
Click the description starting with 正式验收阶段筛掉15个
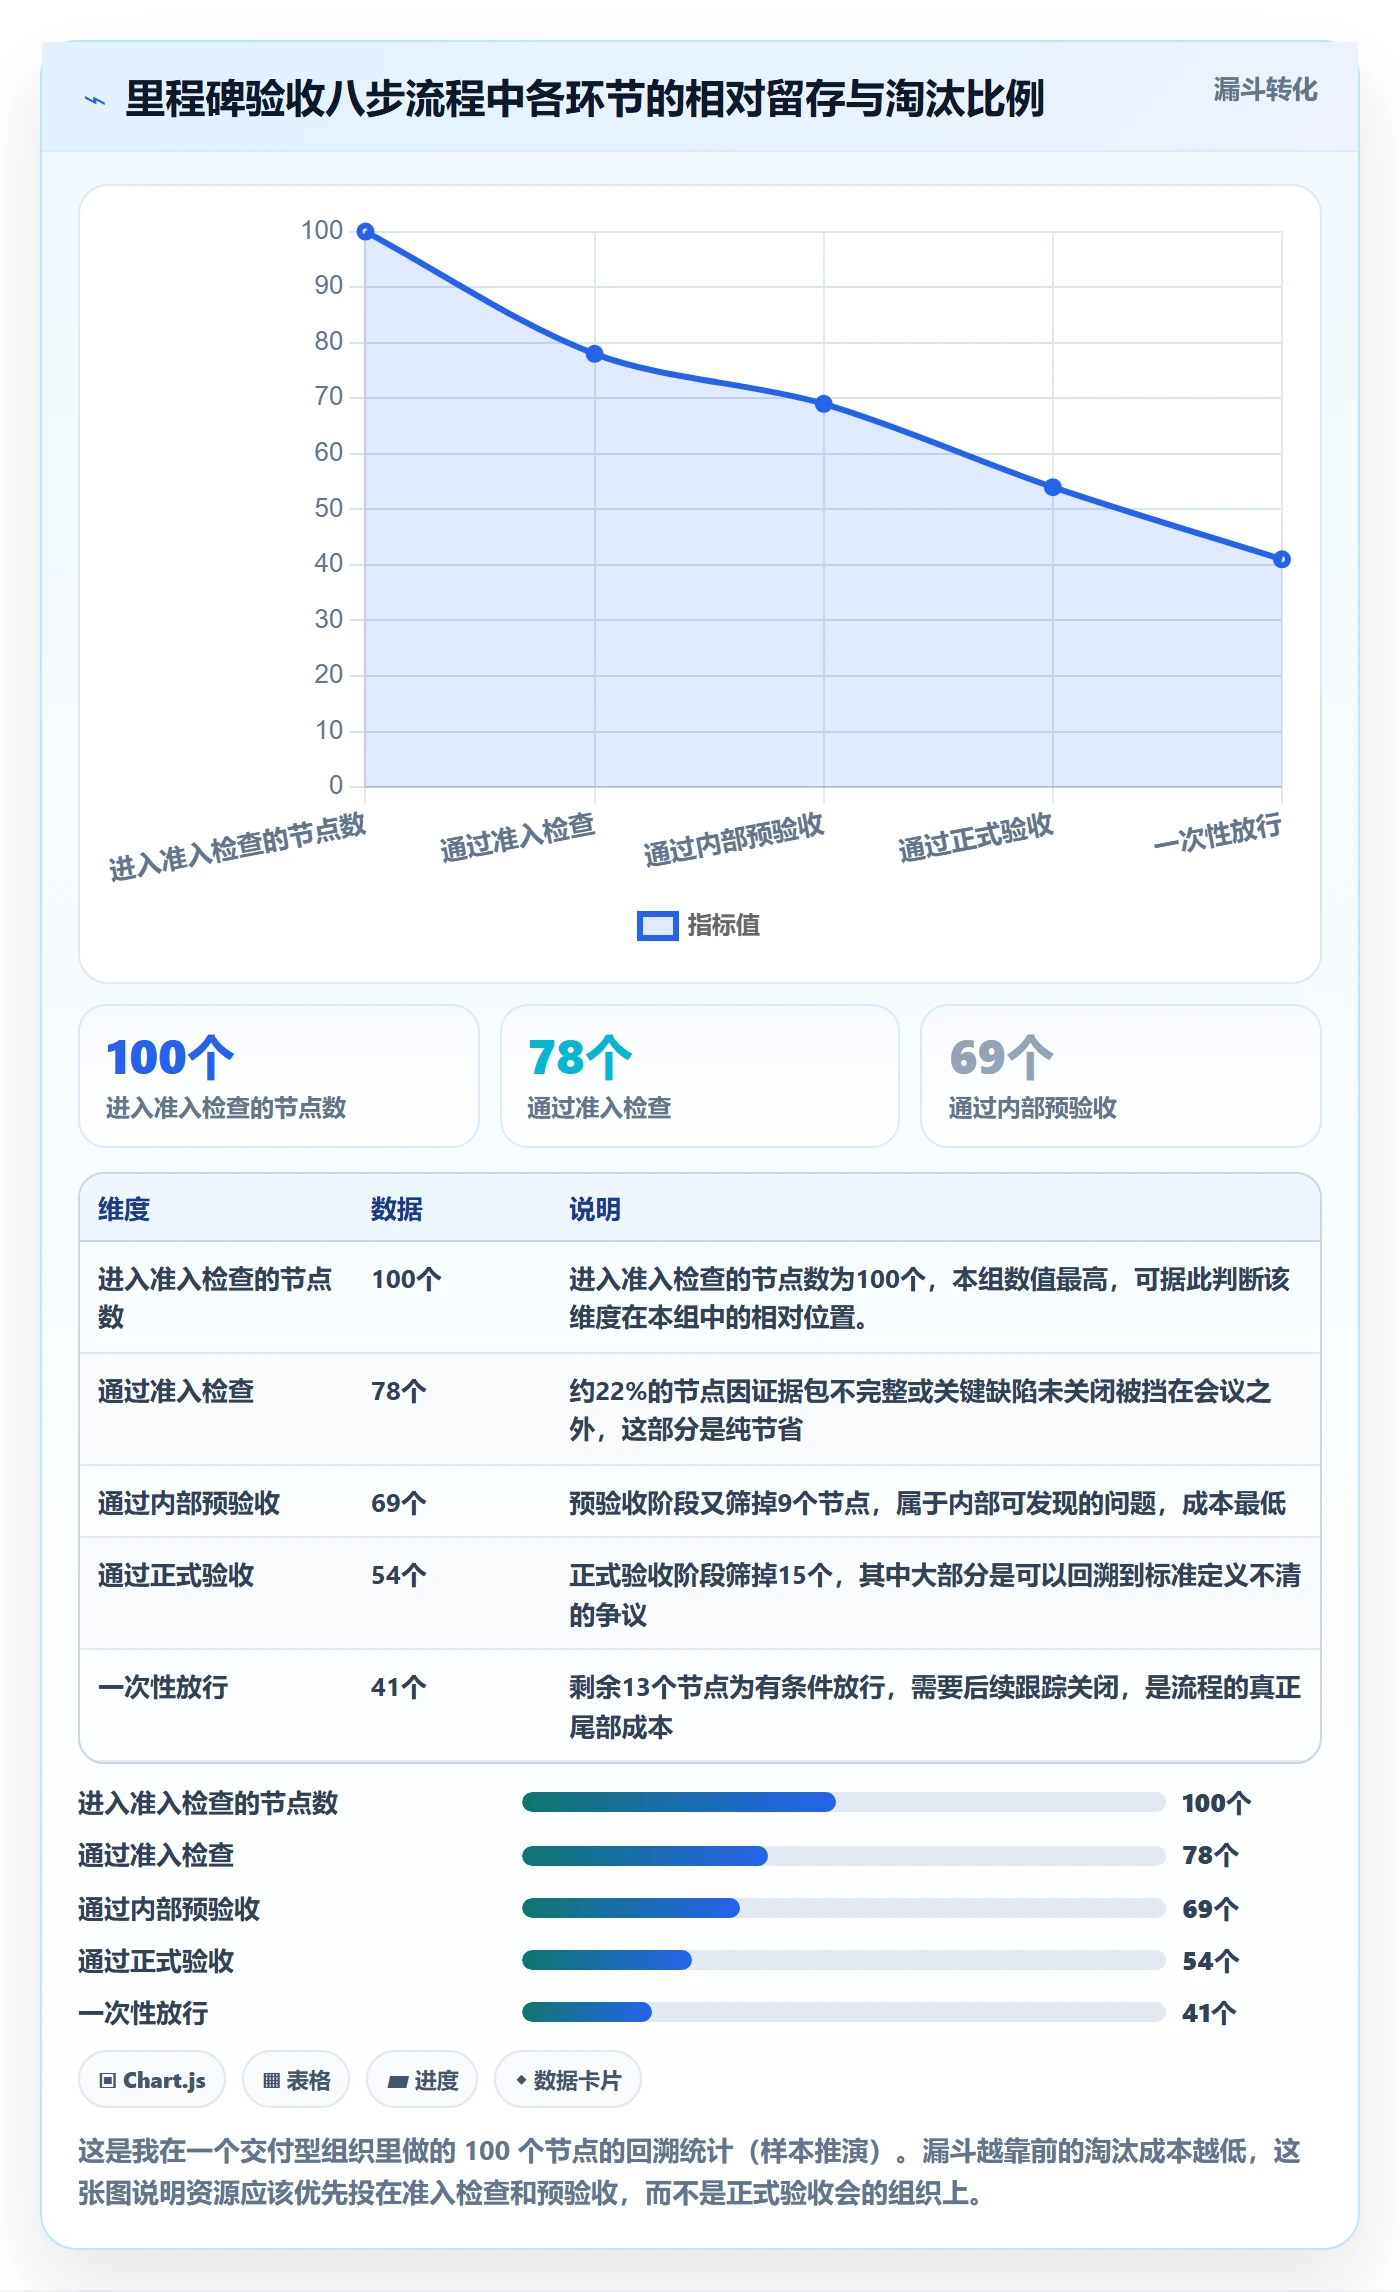(x=935, y=1594)
